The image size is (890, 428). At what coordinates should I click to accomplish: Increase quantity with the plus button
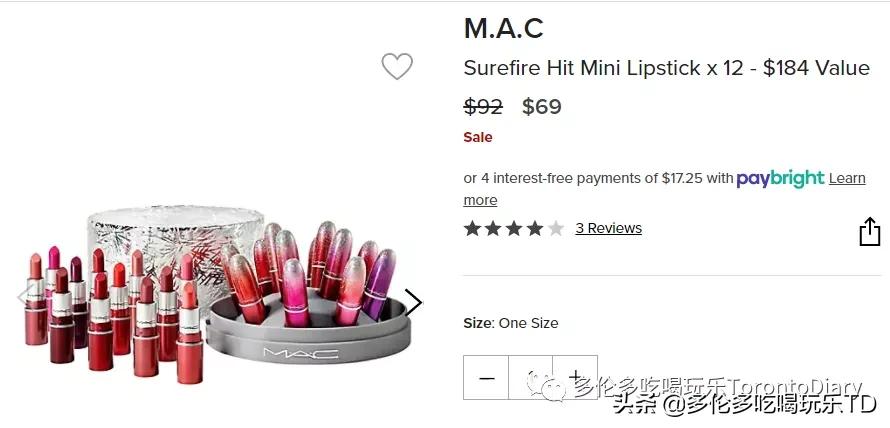[575, 377]
